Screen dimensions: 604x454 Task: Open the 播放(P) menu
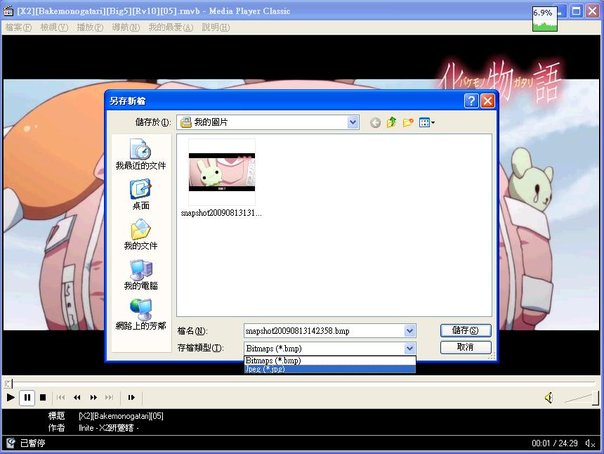coord(90,27)
